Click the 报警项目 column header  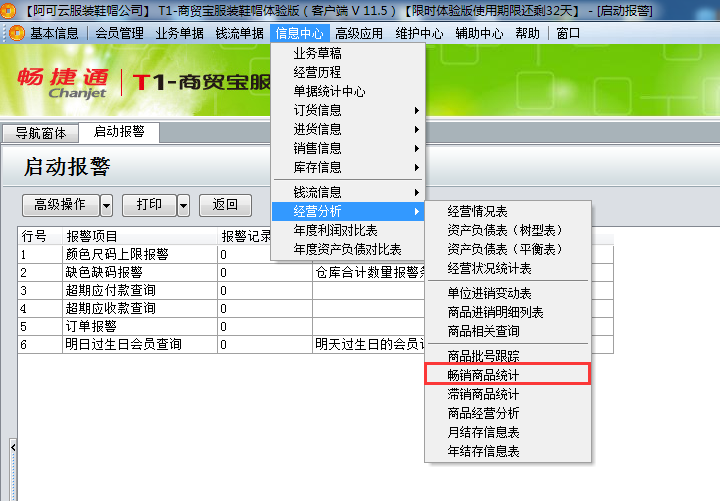(x=140, y=236)
